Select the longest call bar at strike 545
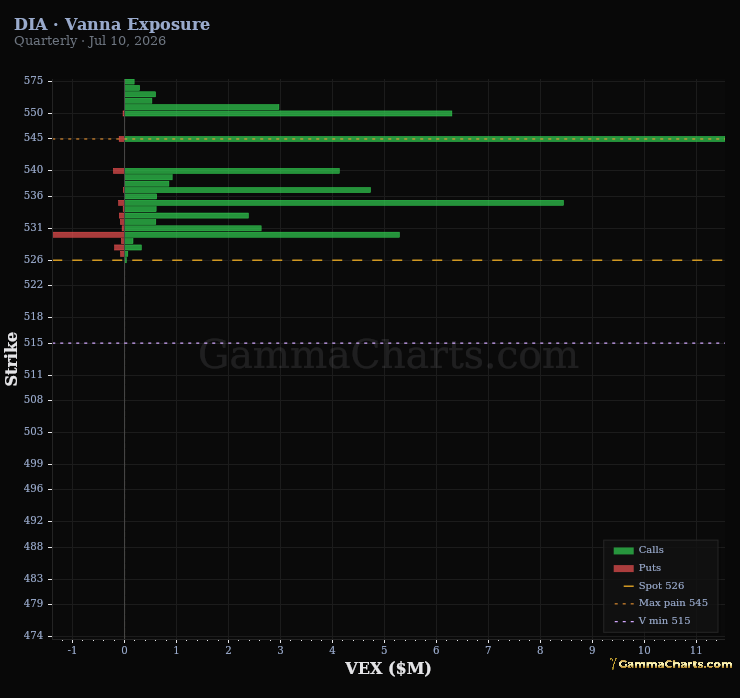Viewport: 740px width, 698px height. coord(424,139)
